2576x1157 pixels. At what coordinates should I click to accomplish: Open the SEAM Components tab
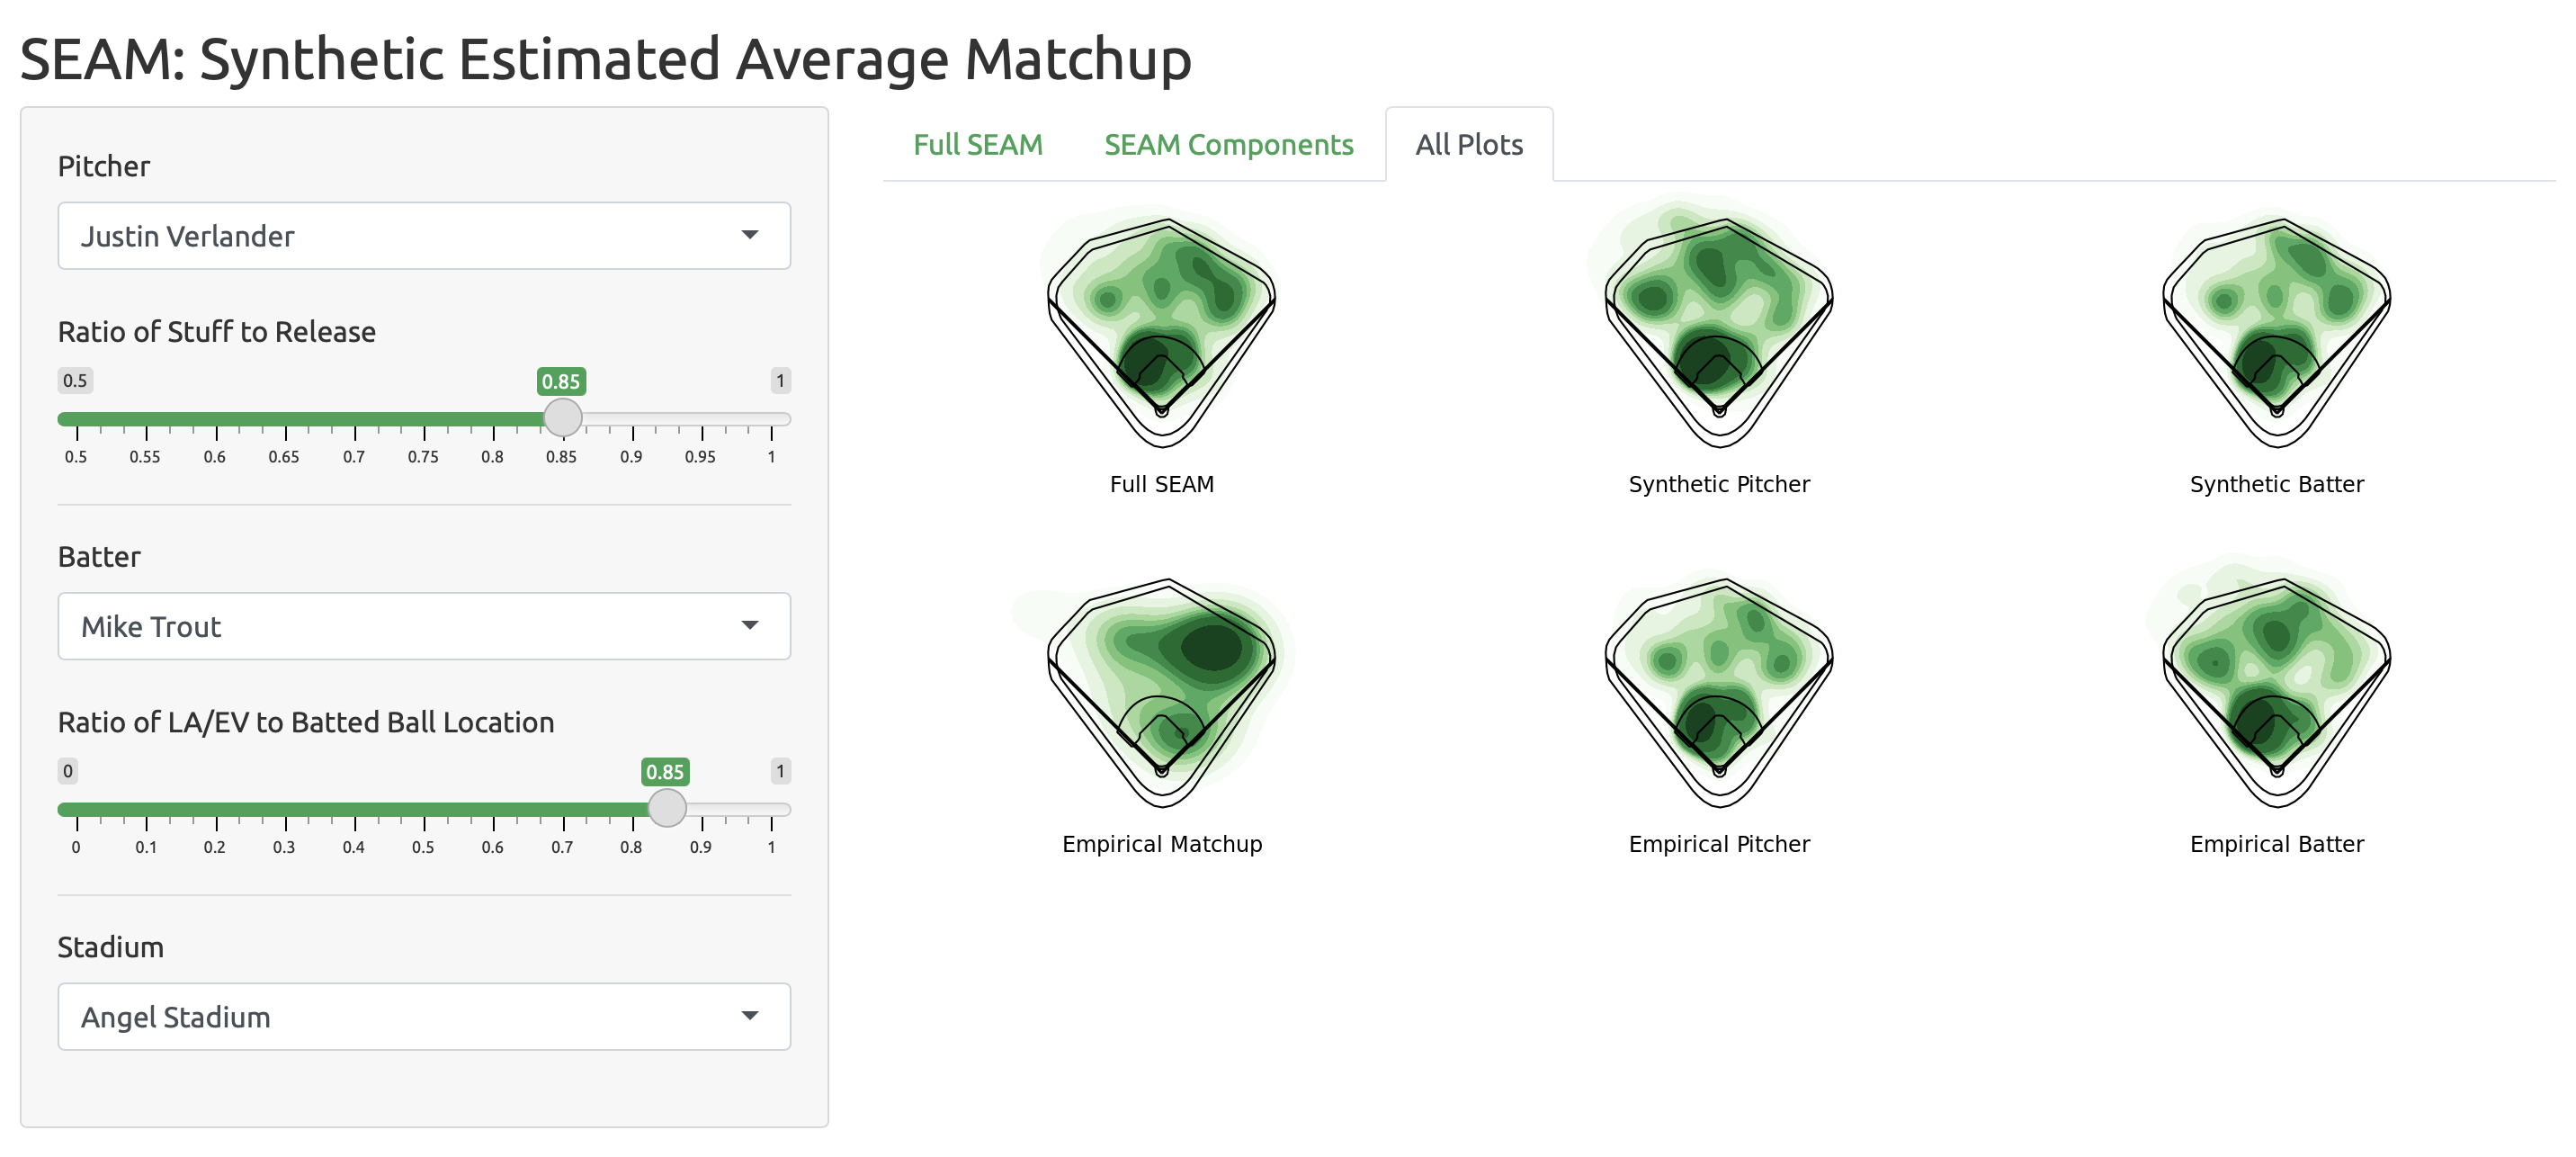point(1228,145)
